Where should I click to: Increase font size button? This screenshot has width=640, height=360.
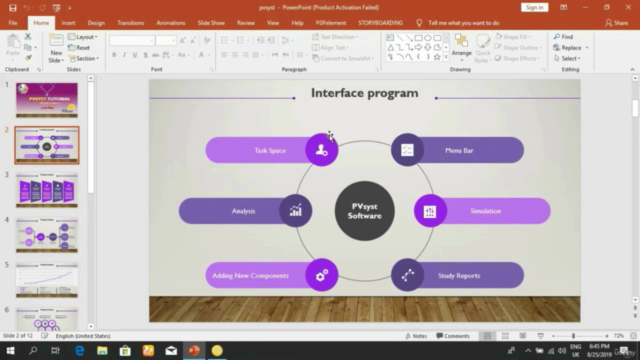tap(182, 40)
